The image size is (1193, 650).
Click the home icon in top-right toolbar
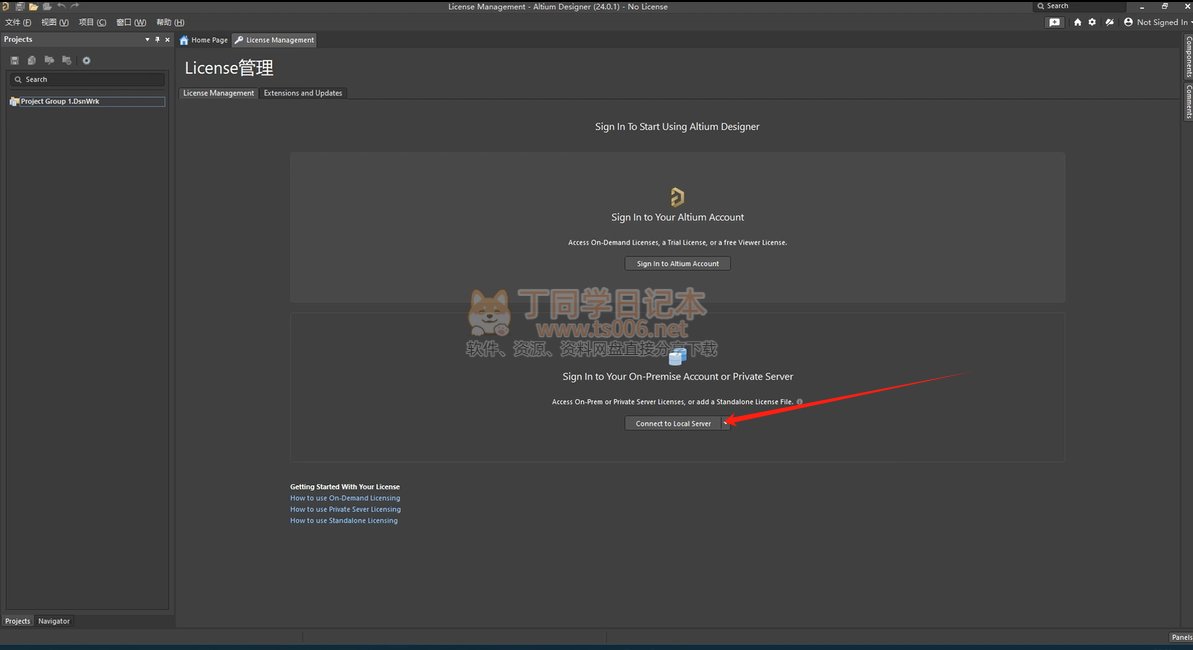[1077, 22]
